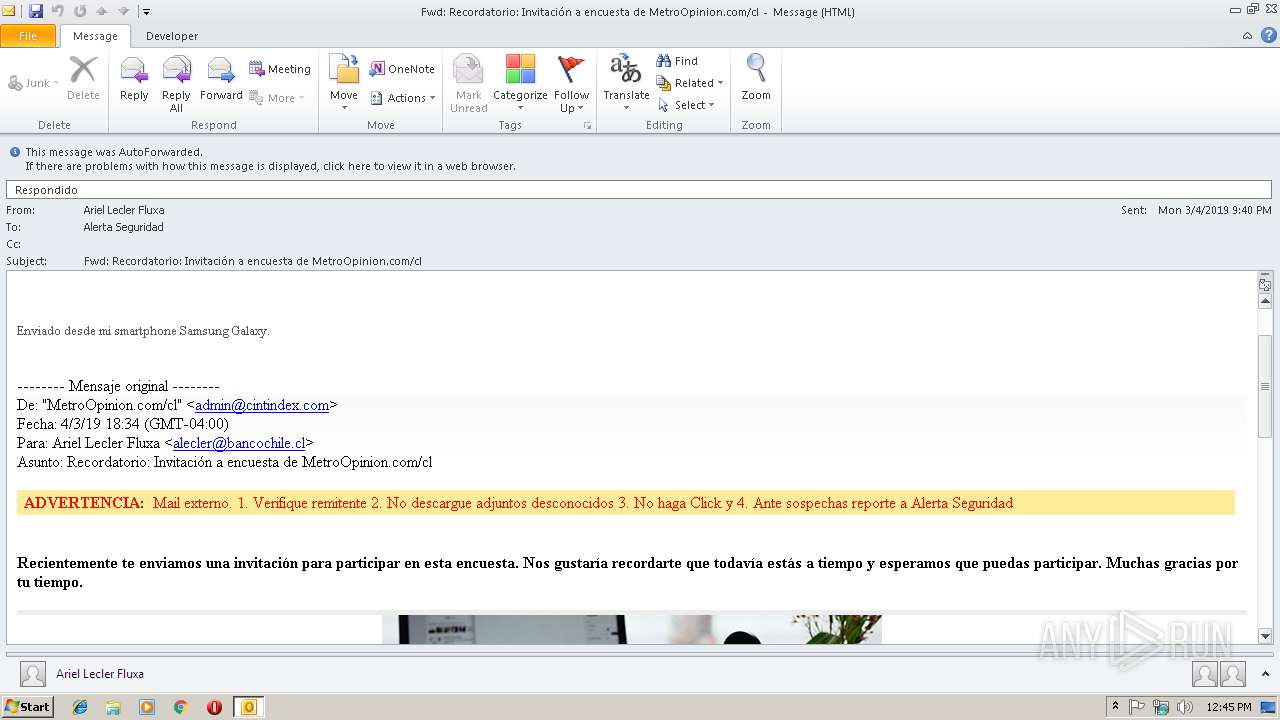Click Reply All
The height and width of the screenshot is (720, 1280).
coord(176,84)
